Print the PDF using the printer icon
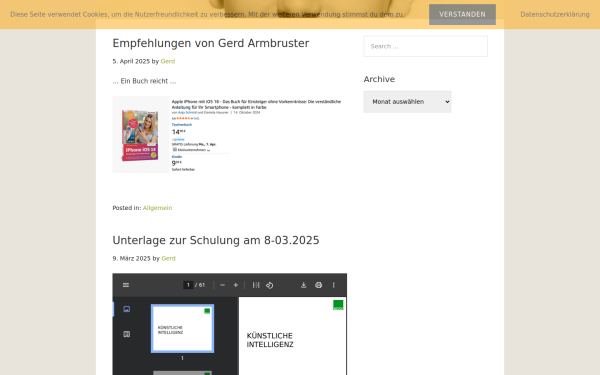Screen dimensions: 600x375 click(x=318, y=285)
